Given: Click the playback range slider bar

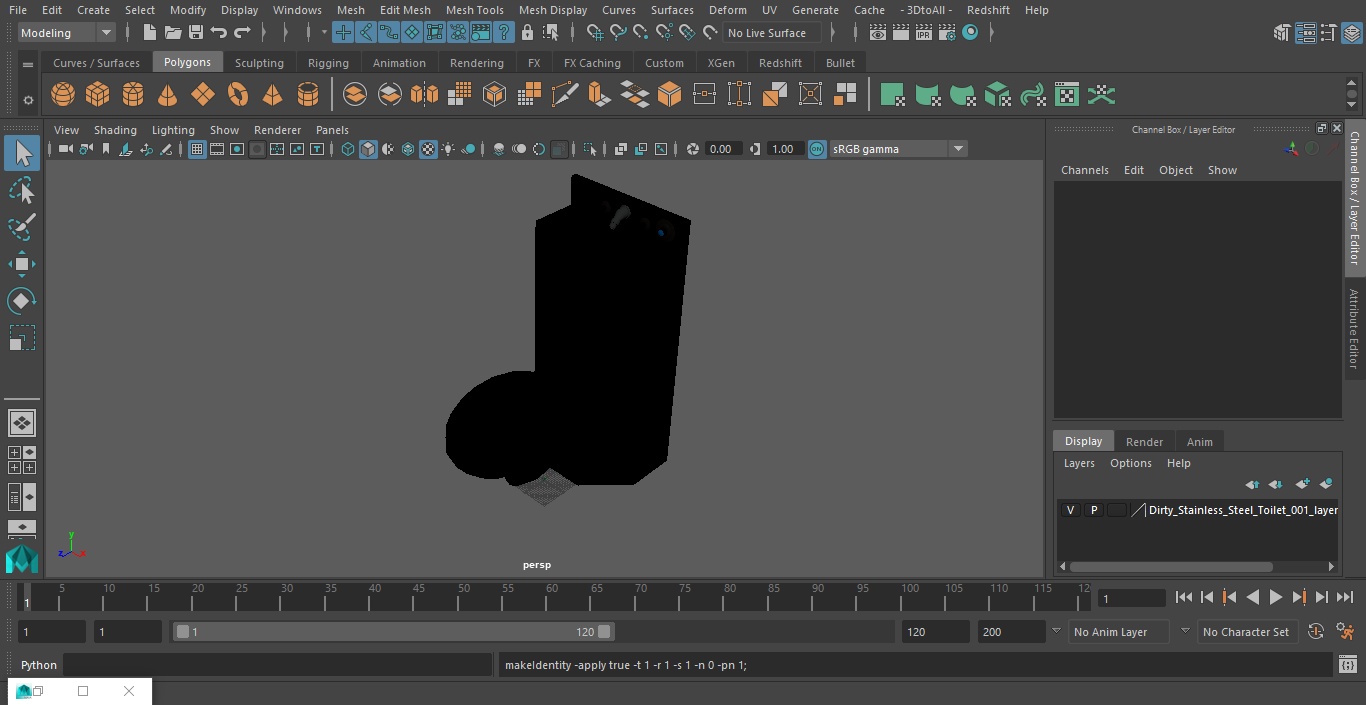Looking at the screenshot, I should 394,632.
